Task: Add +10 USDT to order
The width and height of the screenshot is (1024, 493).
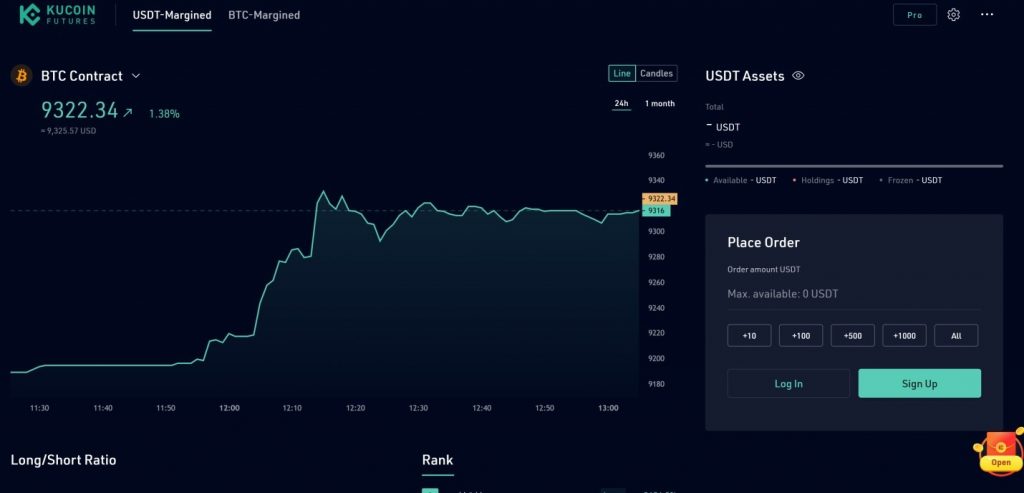Action: point(749,336)
